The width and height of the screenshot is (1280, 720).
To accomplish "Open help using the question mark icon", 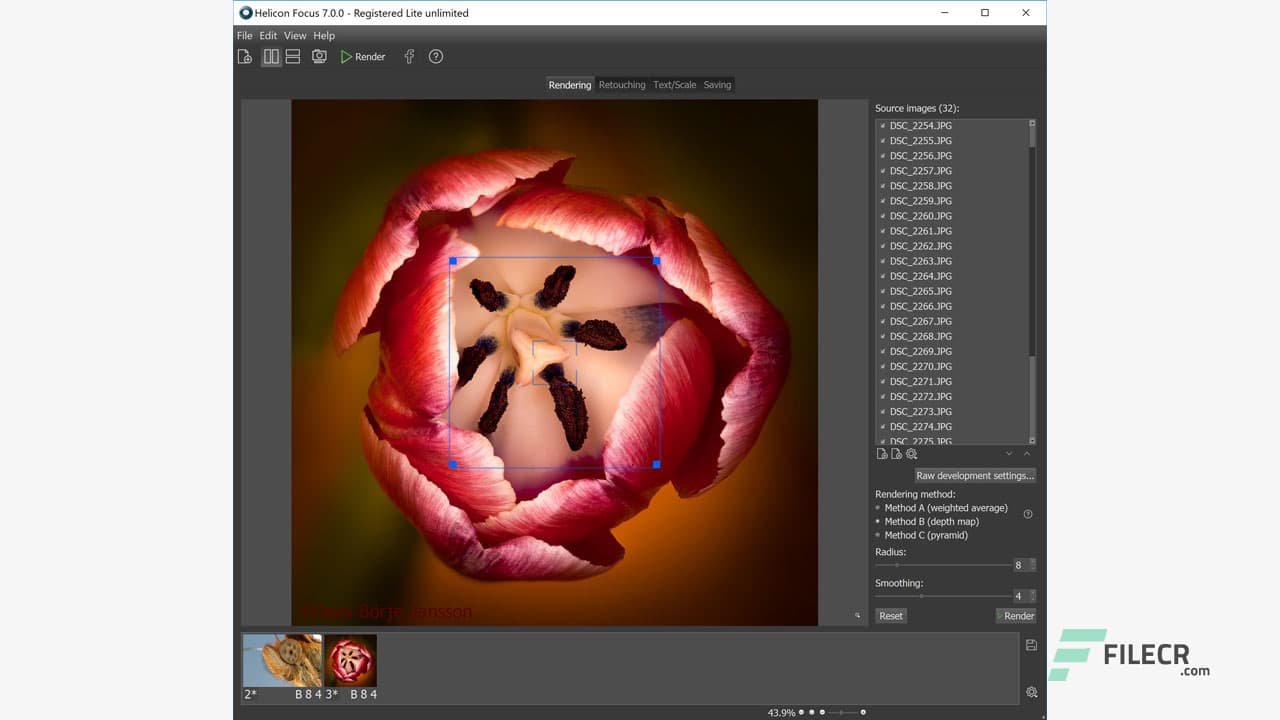I will 435,56.
